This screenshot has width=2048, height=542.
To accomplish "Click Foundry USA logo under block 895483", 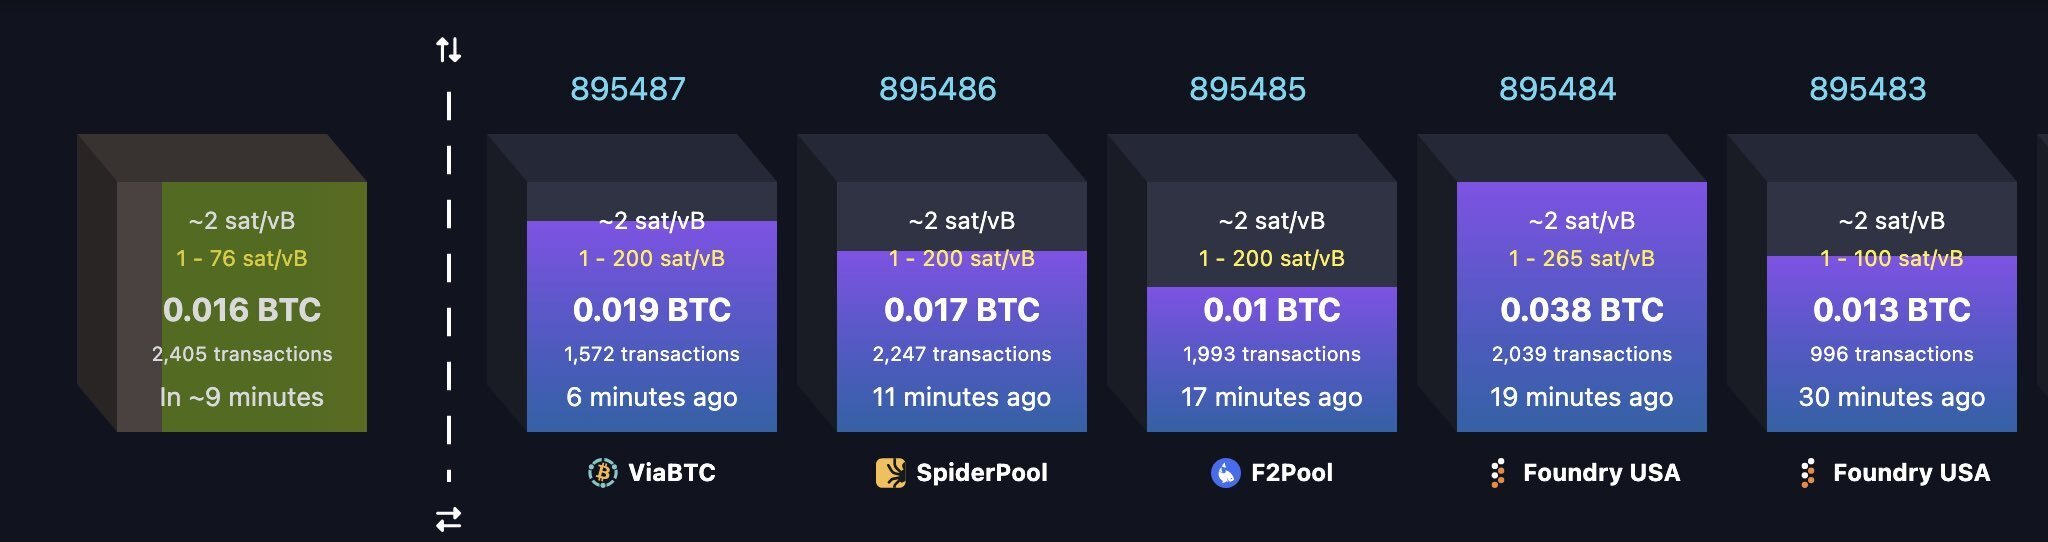I will coord(1807,472).
